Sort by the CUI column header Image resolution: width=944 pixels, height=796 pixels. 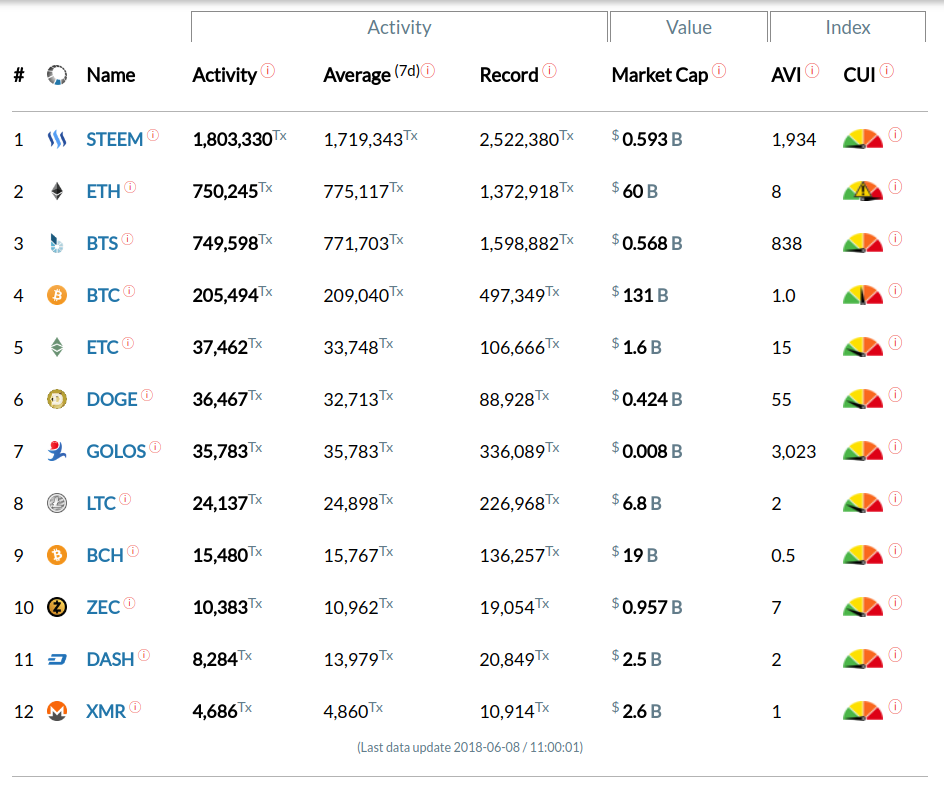[x=859, y=75]
